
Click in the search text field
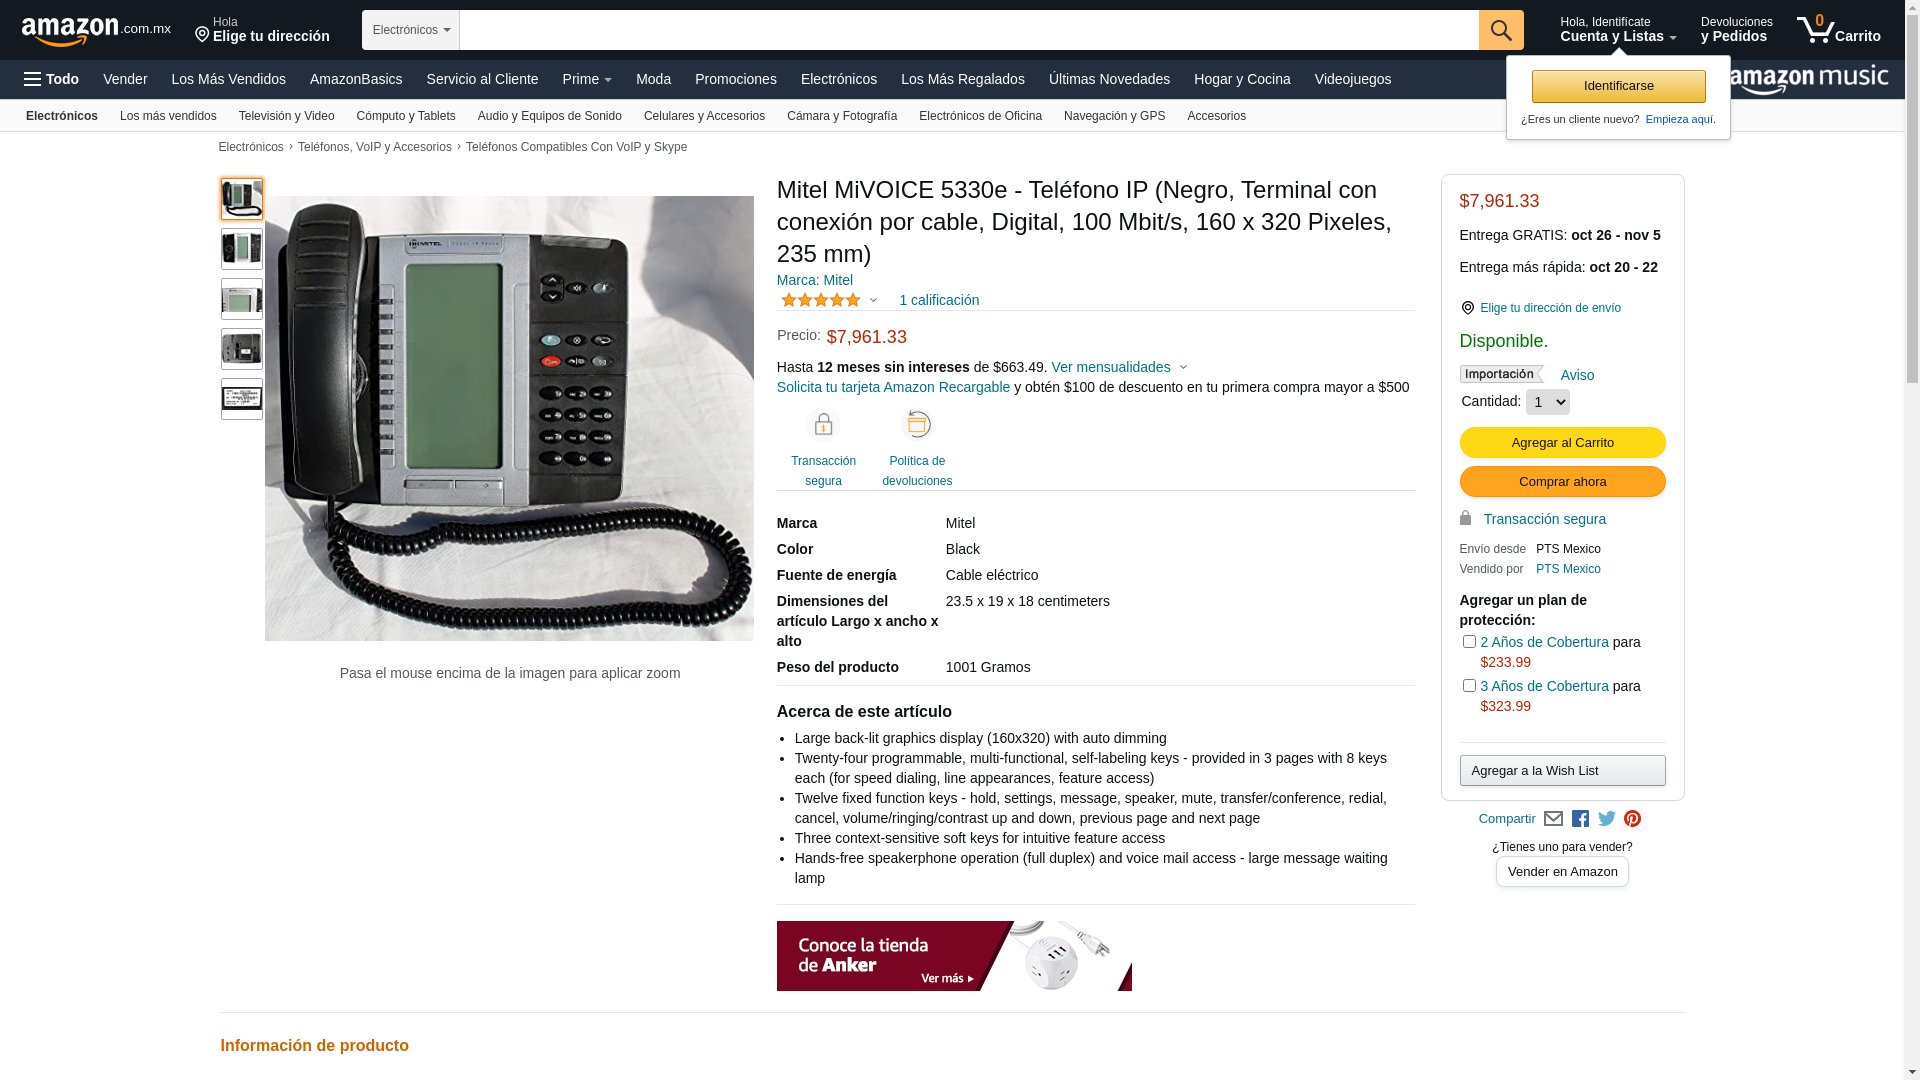[968, 30]
